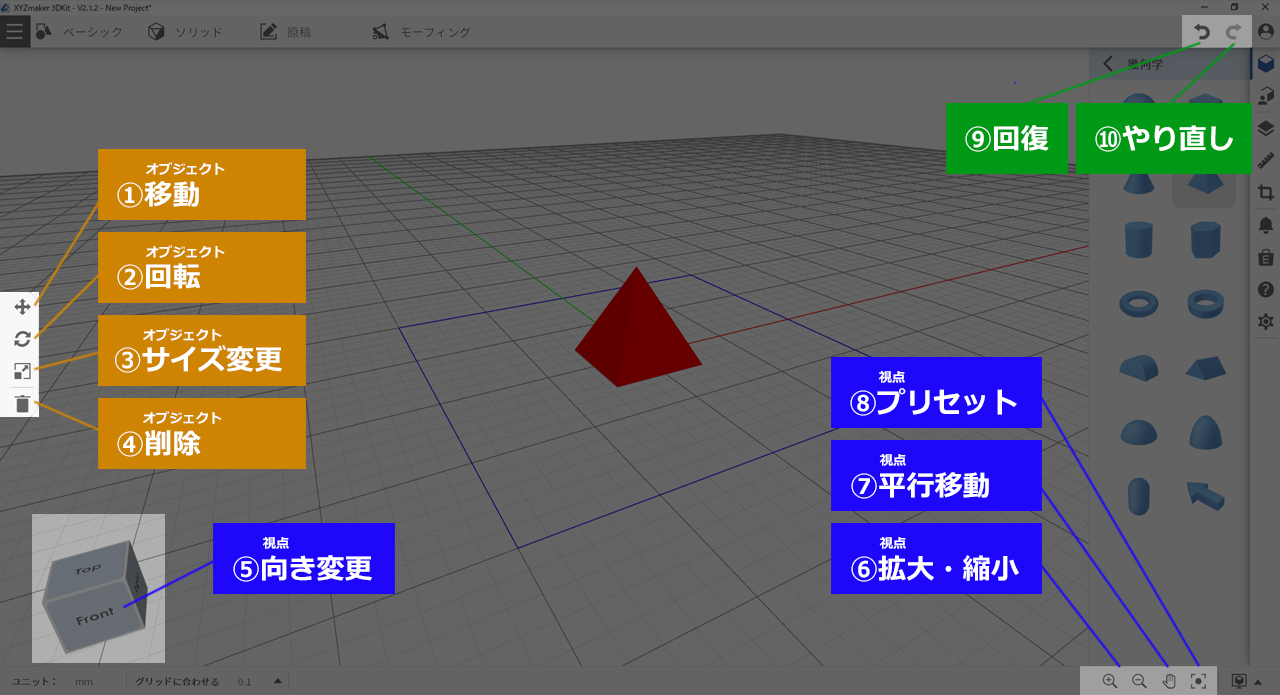Image resolution: width=1280 pixels, height=695 pixels.
Task: Activate the hand pan view tool
Action: (x=1168, y=681)
